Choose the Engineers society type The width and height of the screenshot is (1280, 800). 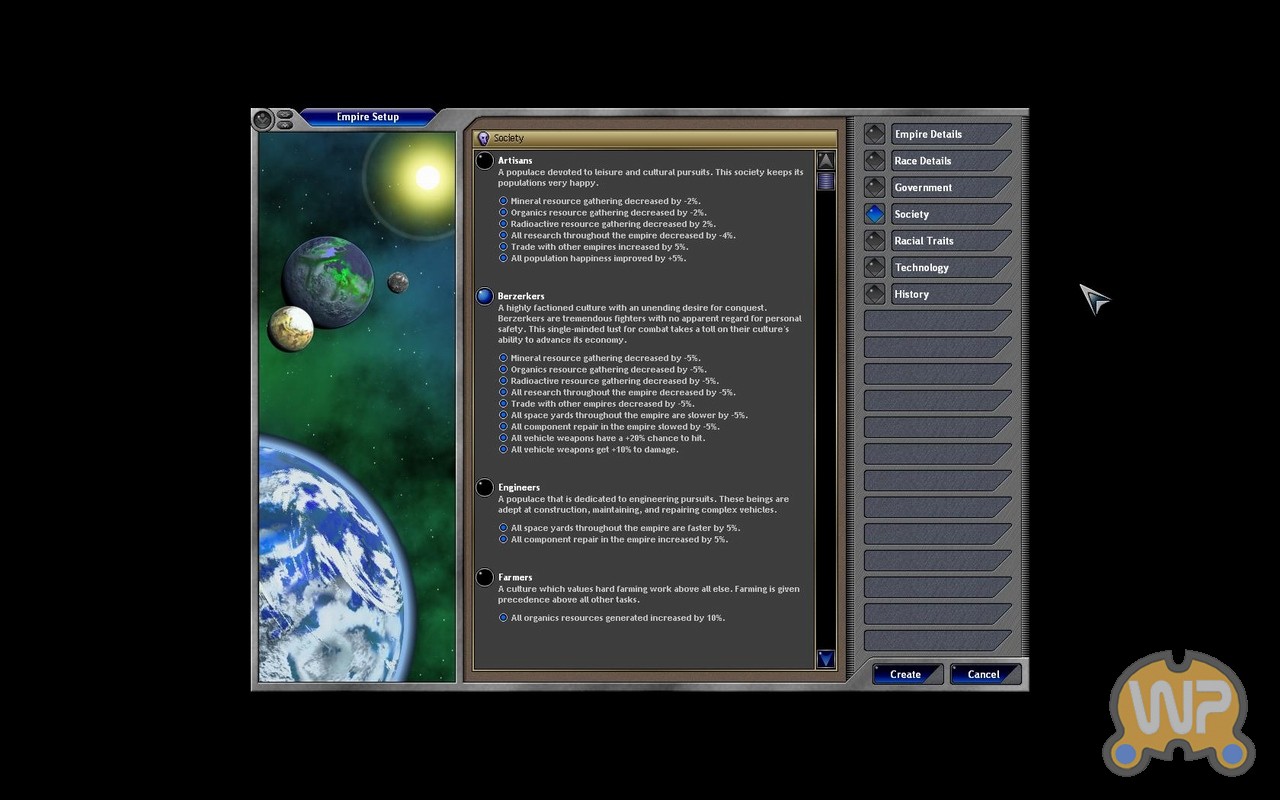485,488
